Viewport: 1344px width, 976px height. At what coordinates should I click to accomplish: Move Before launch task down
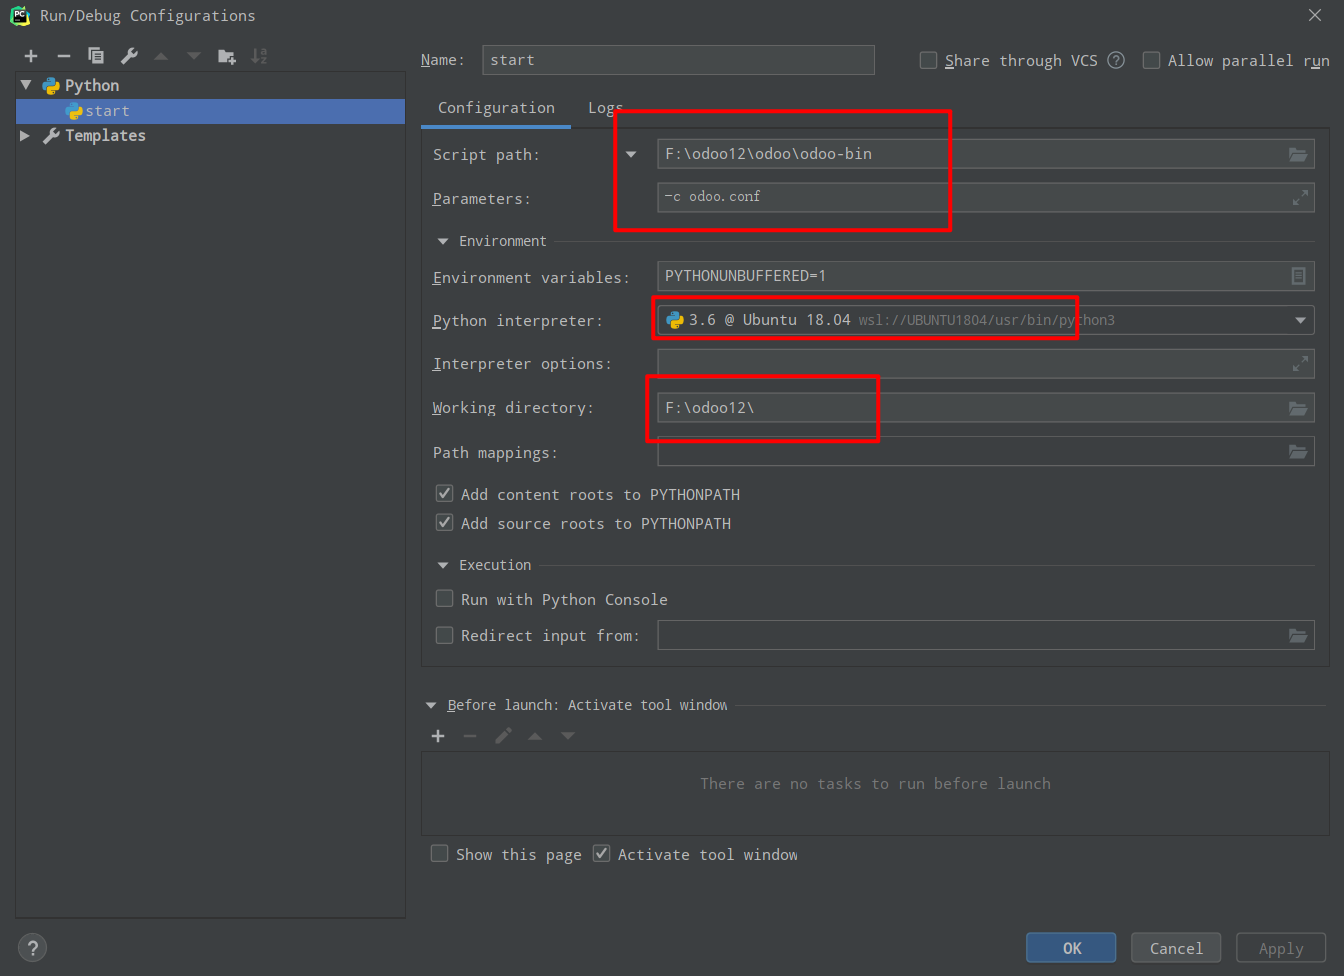tap(568, 736)
